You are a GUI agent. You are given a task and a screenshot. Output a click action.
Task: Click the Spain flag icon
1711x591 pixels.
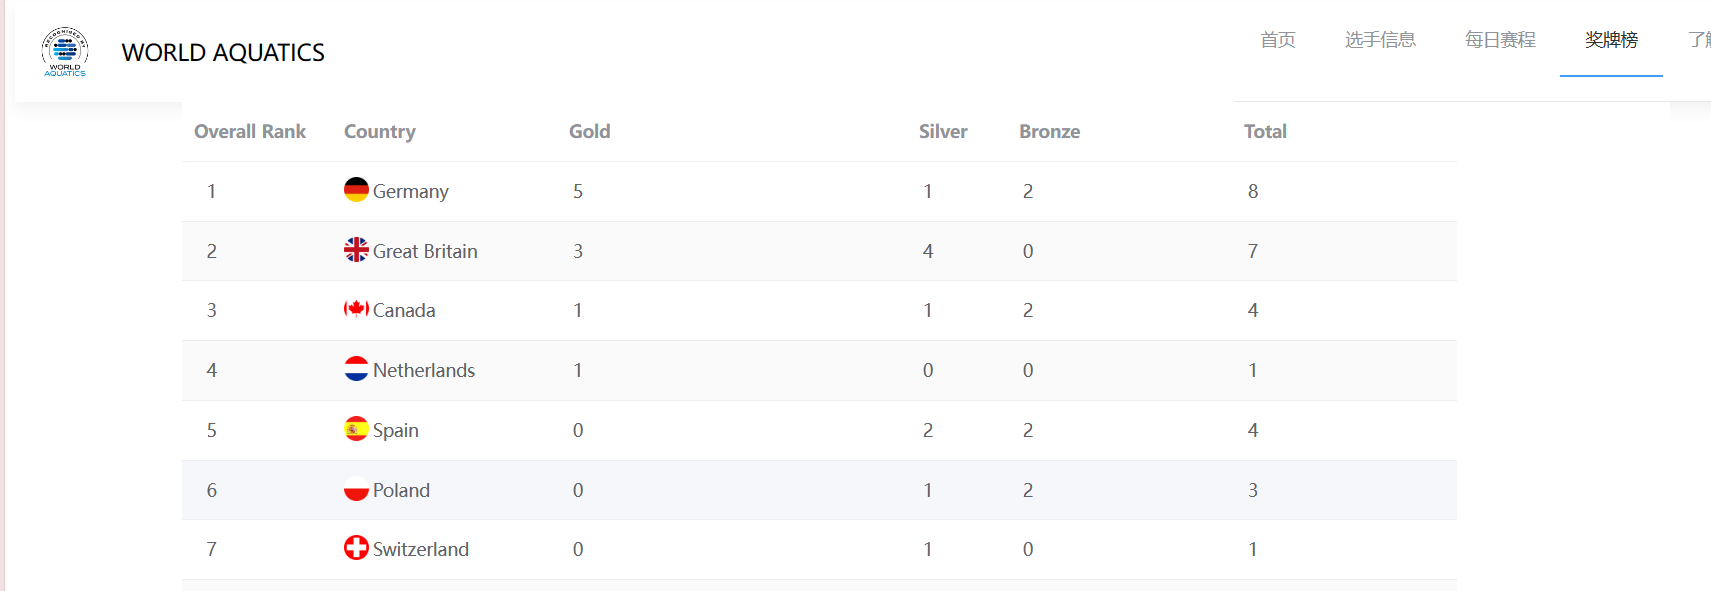356,429
